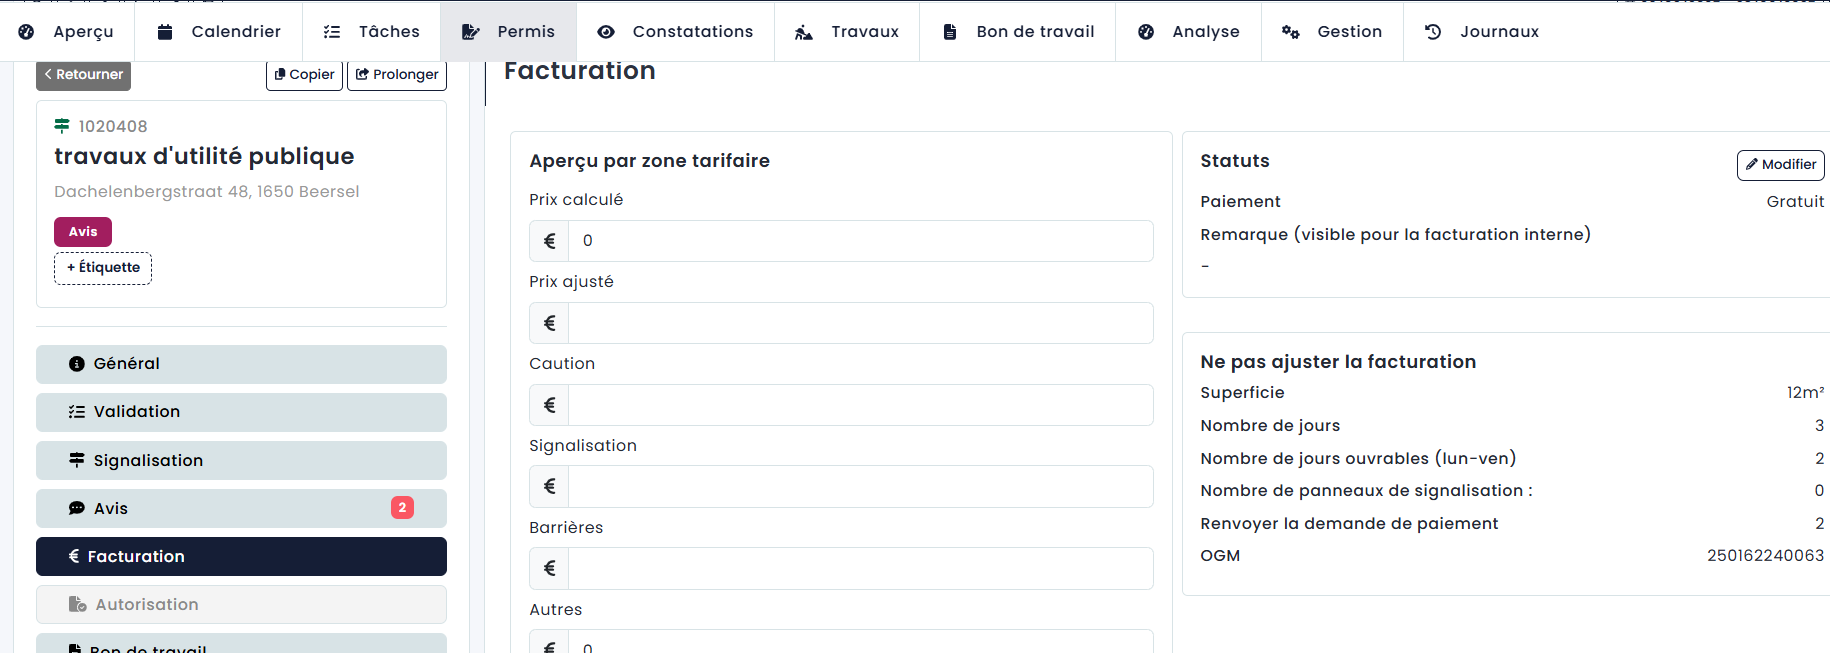Click the Analyse gauge icon
This screenshot has height=653, width=1830.
(1146, 32)
